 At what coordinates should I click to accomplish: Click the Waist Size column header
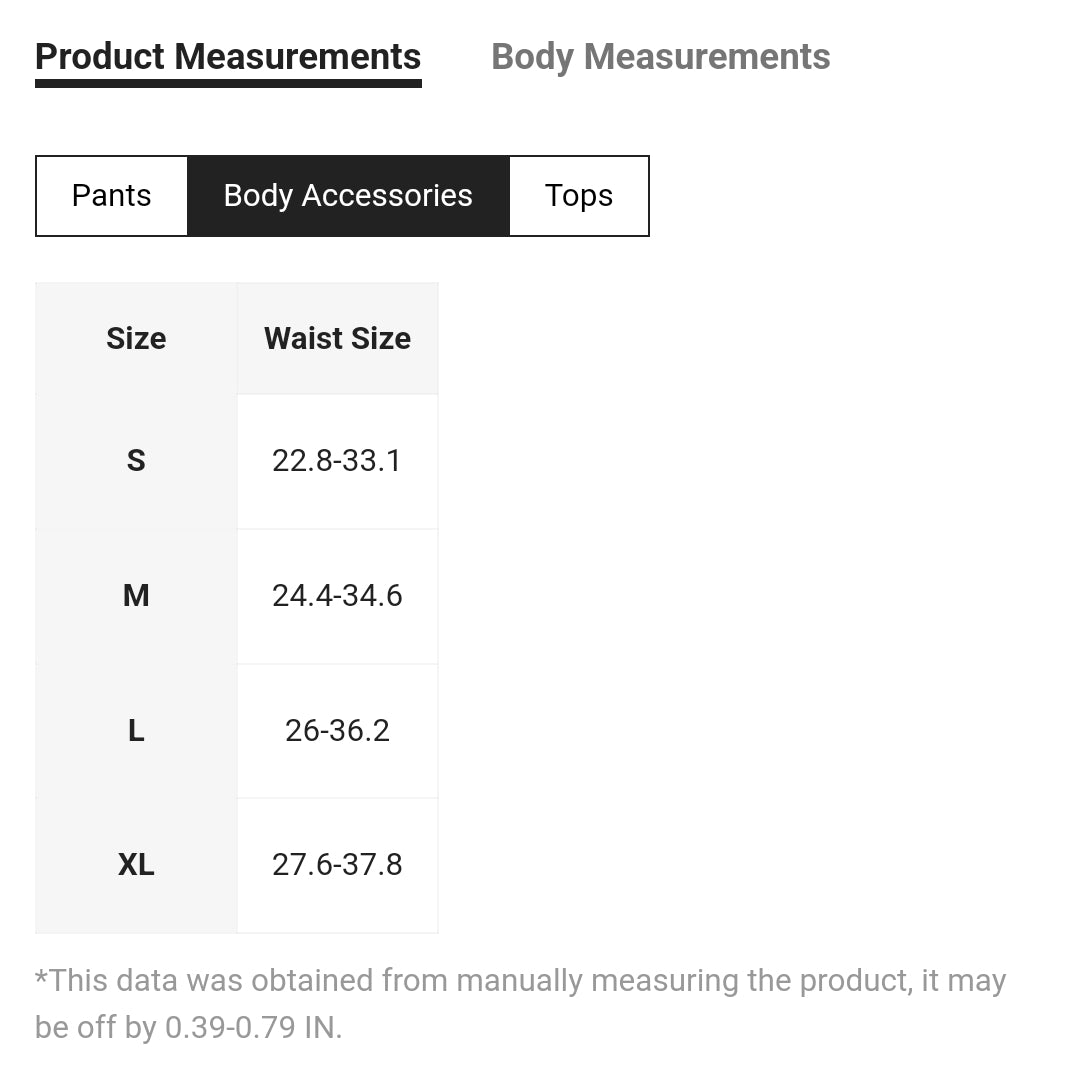coord(337,339)
